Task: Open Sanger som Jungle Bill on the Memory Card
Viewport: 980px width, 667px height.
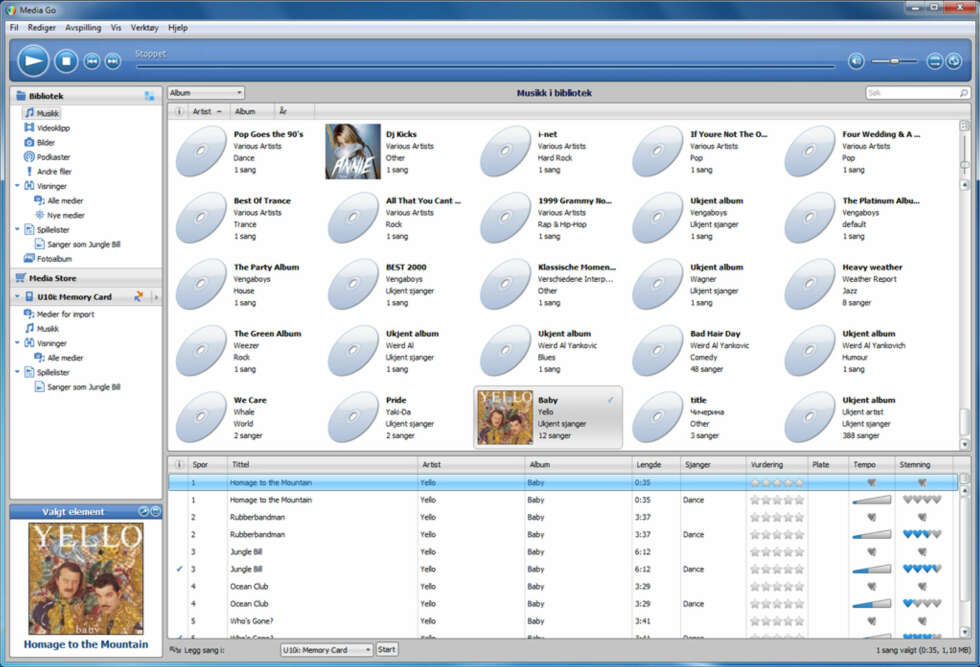Action: pyautogui.click(x=78, y=387)
